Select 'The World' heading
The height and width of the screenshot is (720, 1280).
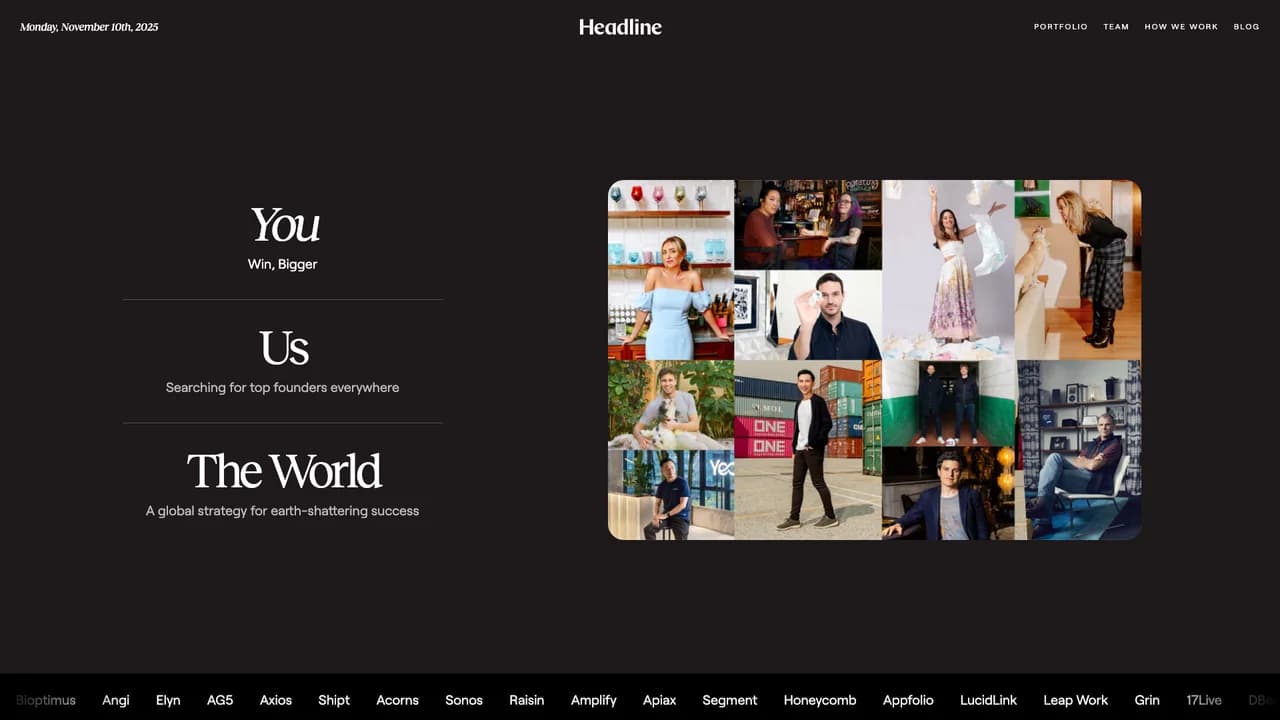click(284, 471)
